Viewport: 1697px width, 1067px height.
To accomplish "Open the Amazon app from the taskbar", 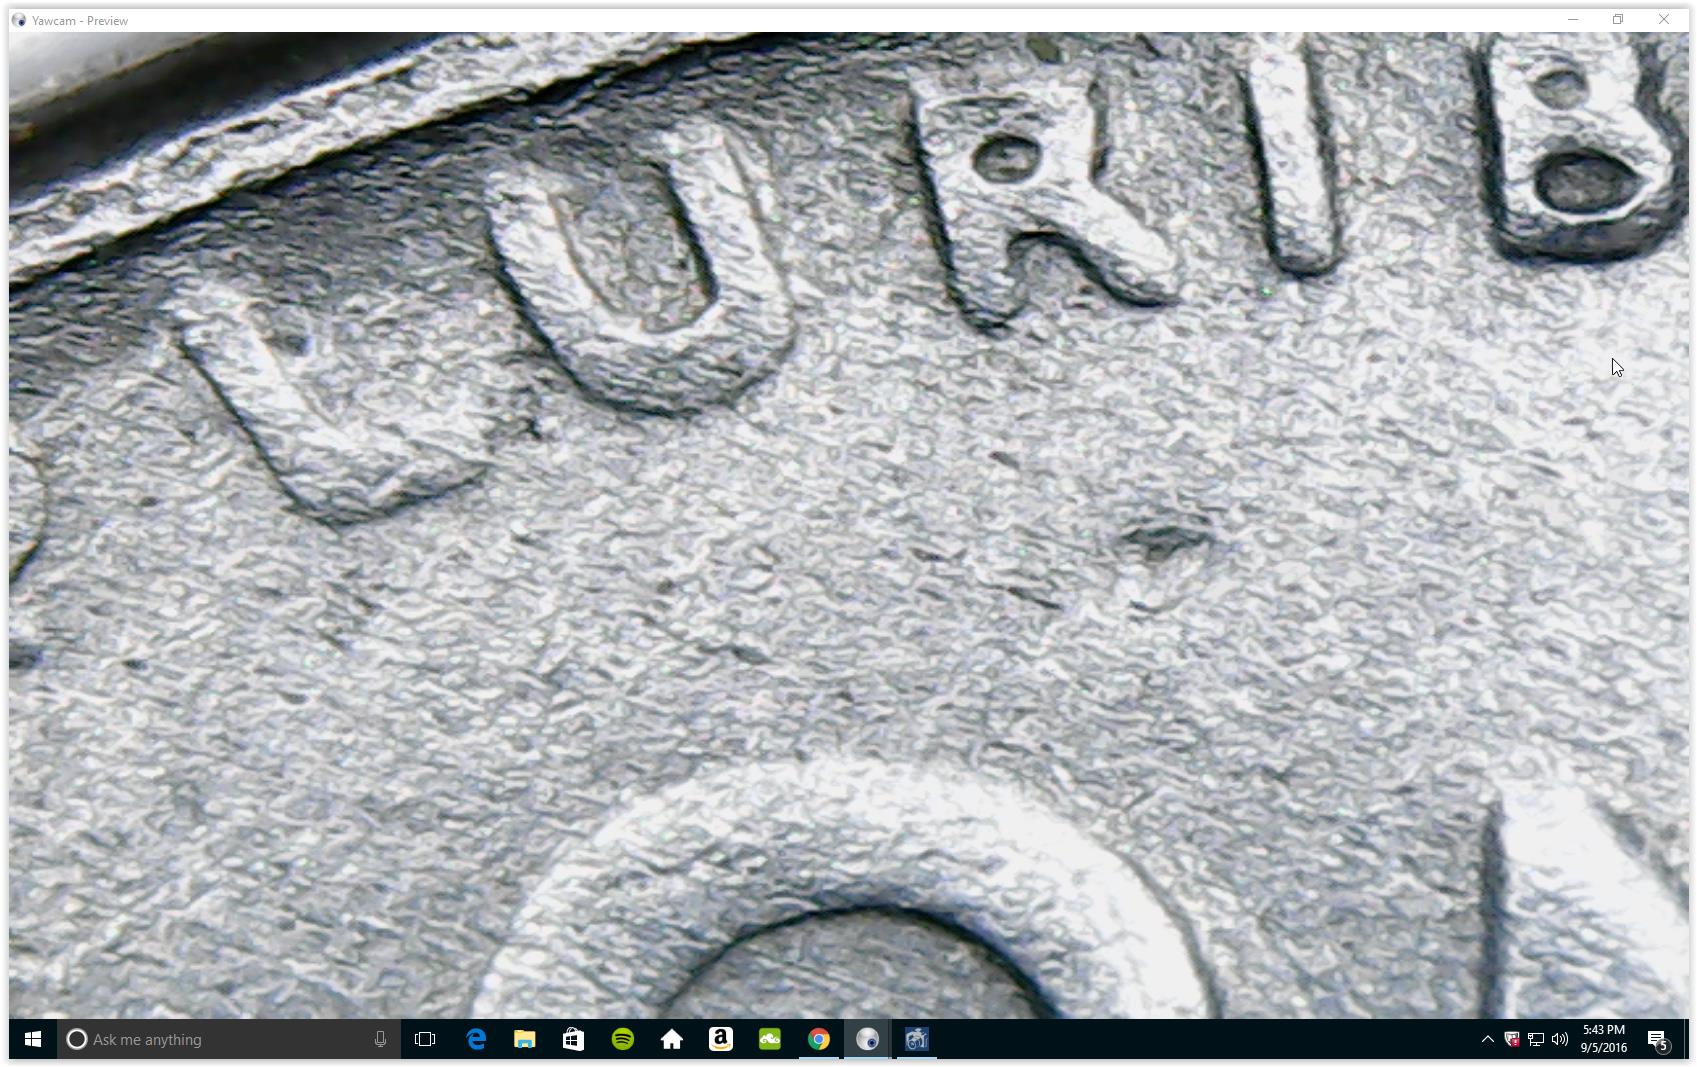I will 720,1039.
